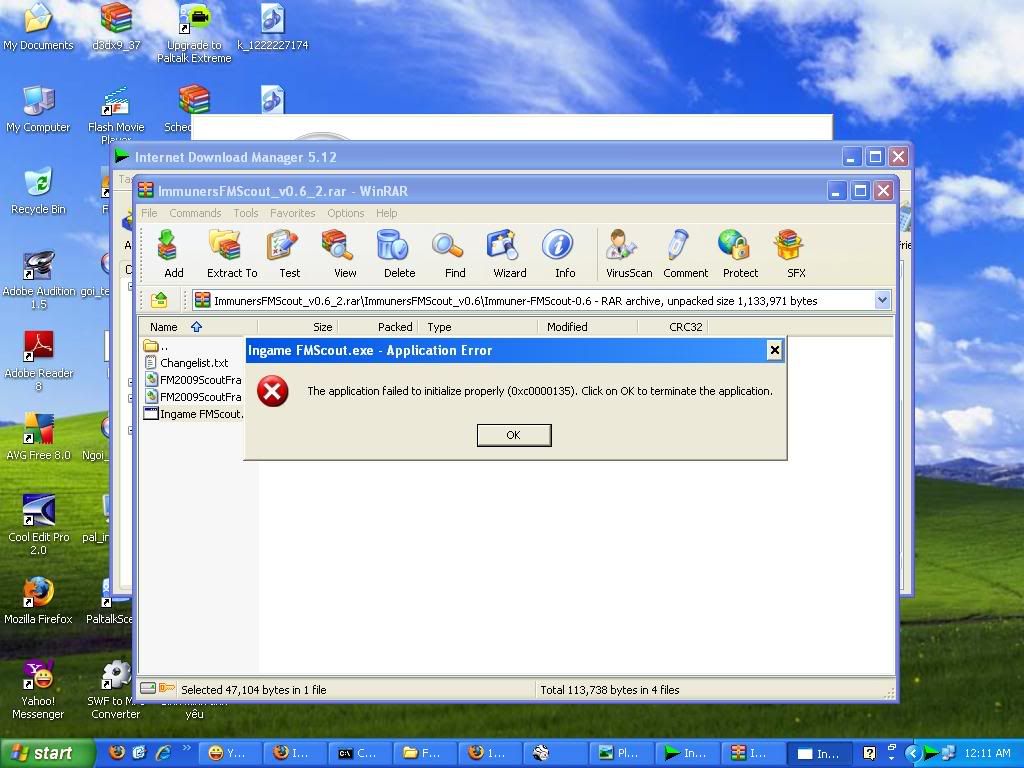Sort the file list by Name column
This screenshot has width=1024, height=768.
point(198,327)
